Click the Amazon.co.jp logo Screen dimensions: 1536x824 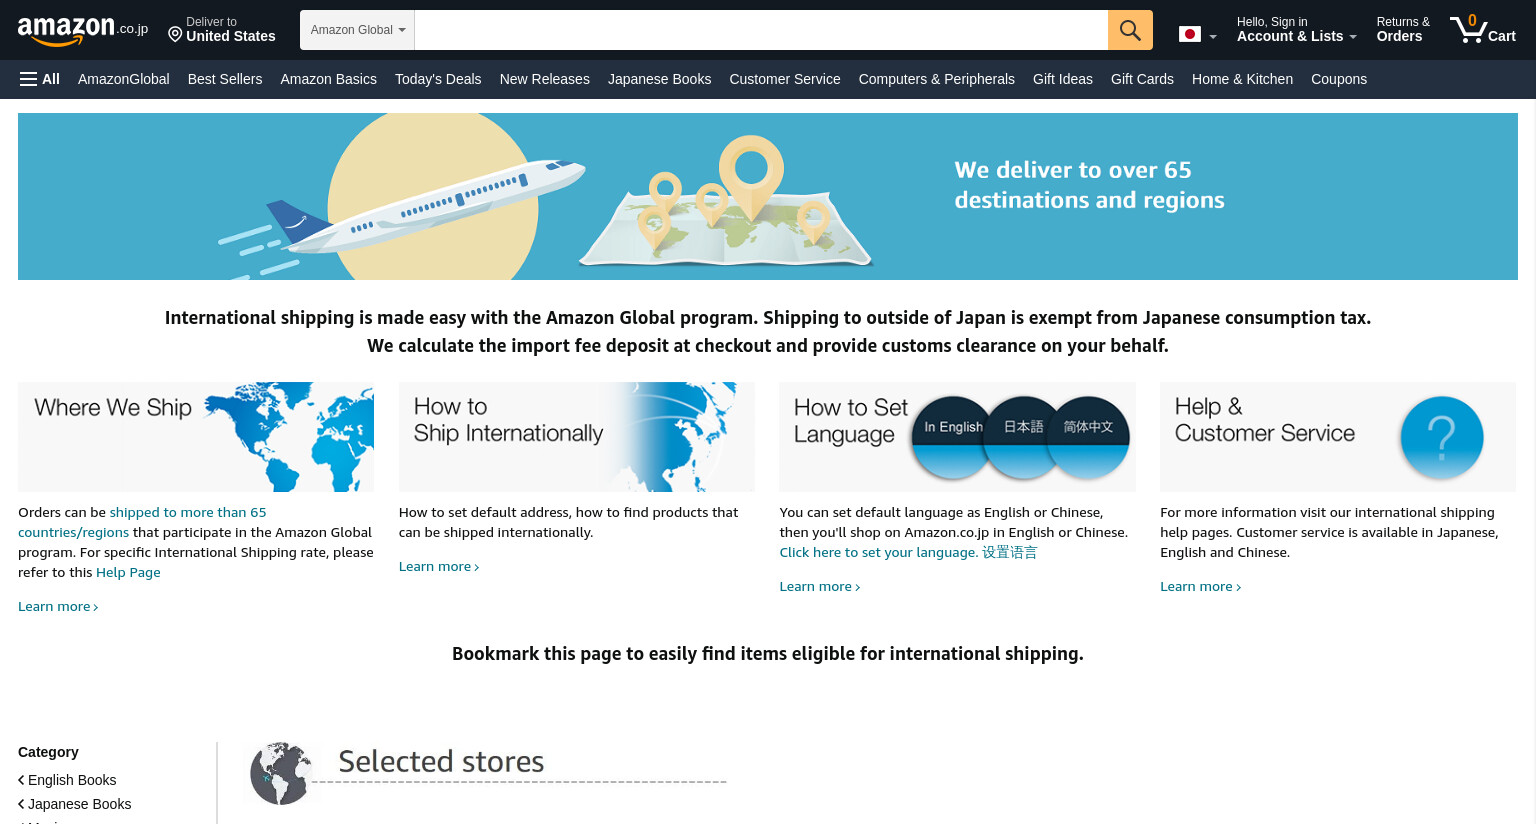[83, 30]
